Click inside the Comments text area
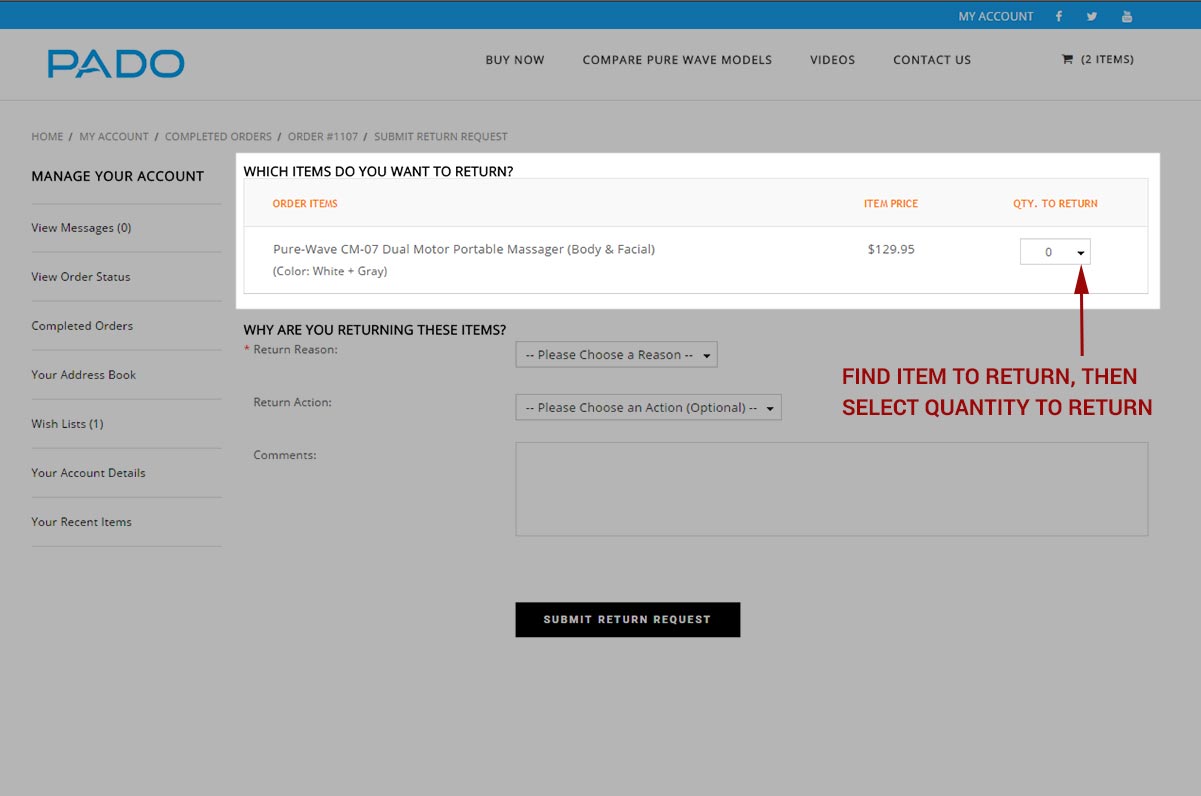Image resolution: width=1201 pixels, height=796 pixels. click(x=831, y=489)
